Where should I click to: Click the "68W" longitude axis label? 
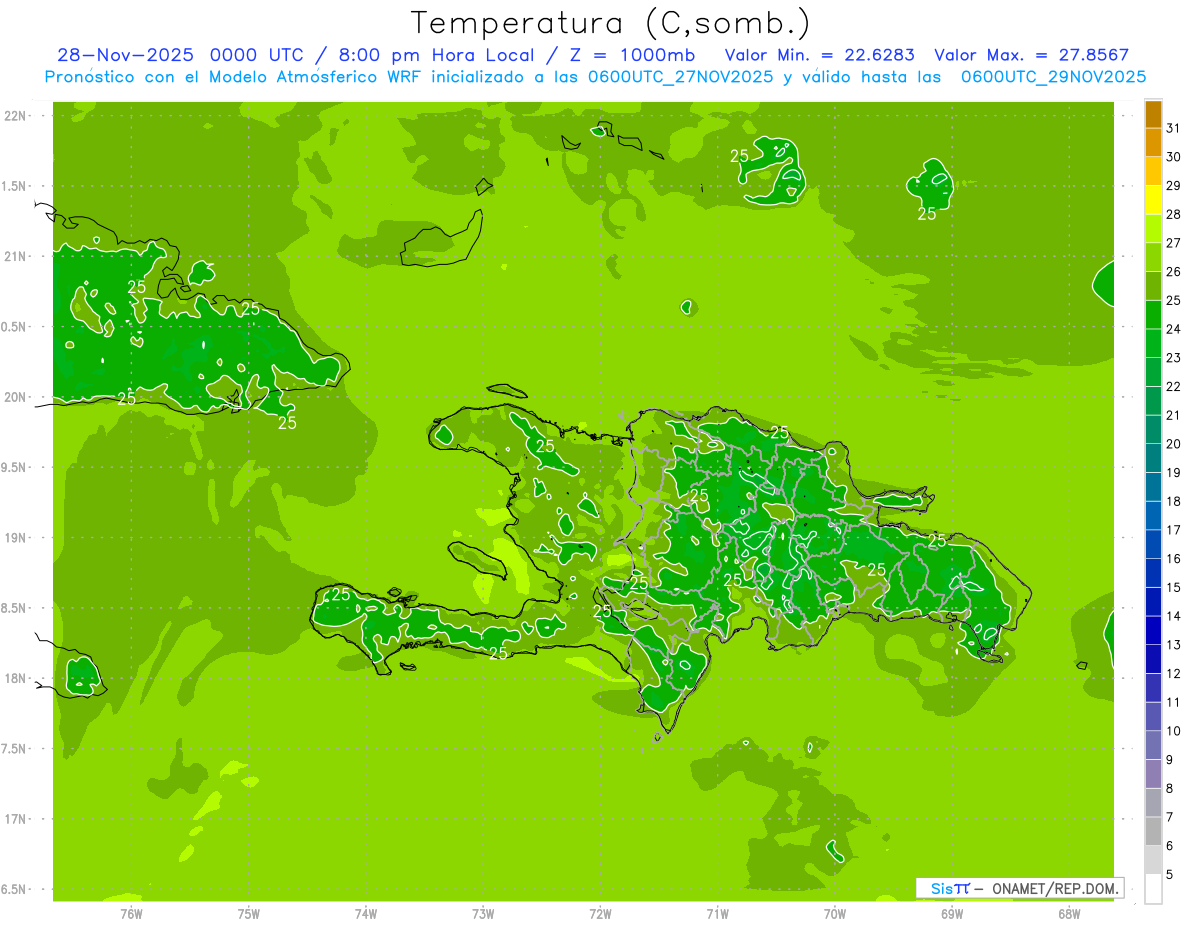coord(1069,913)
